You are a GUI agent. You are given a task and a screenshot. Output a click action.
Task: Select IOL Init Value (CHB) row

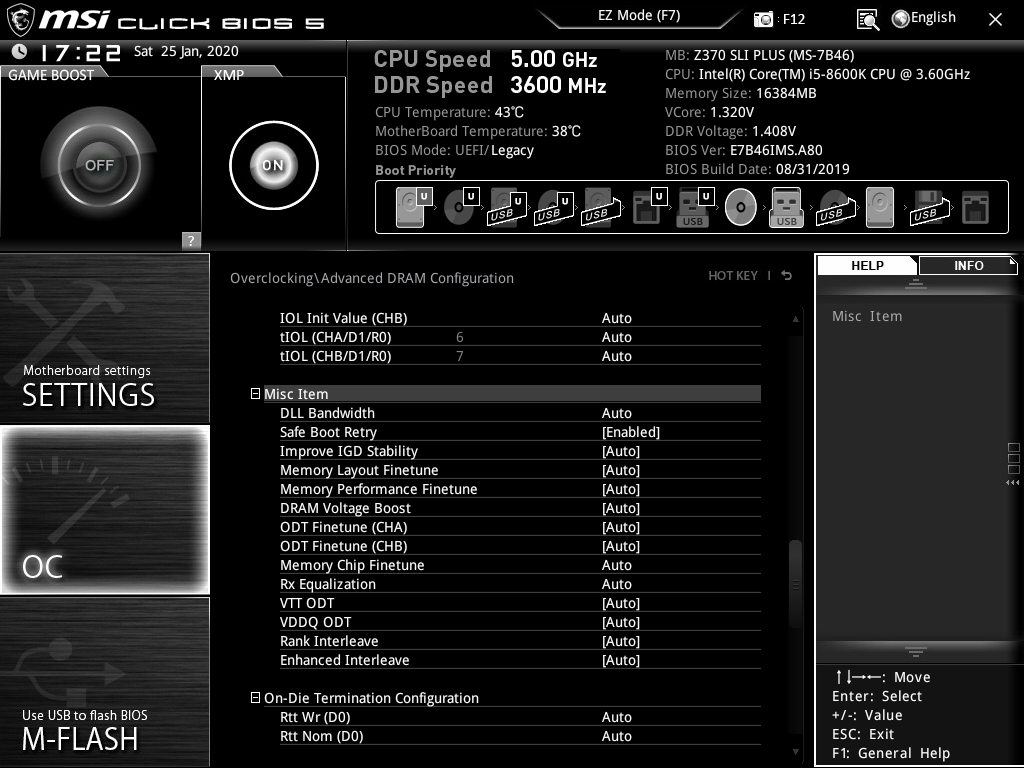click(520, 318)
